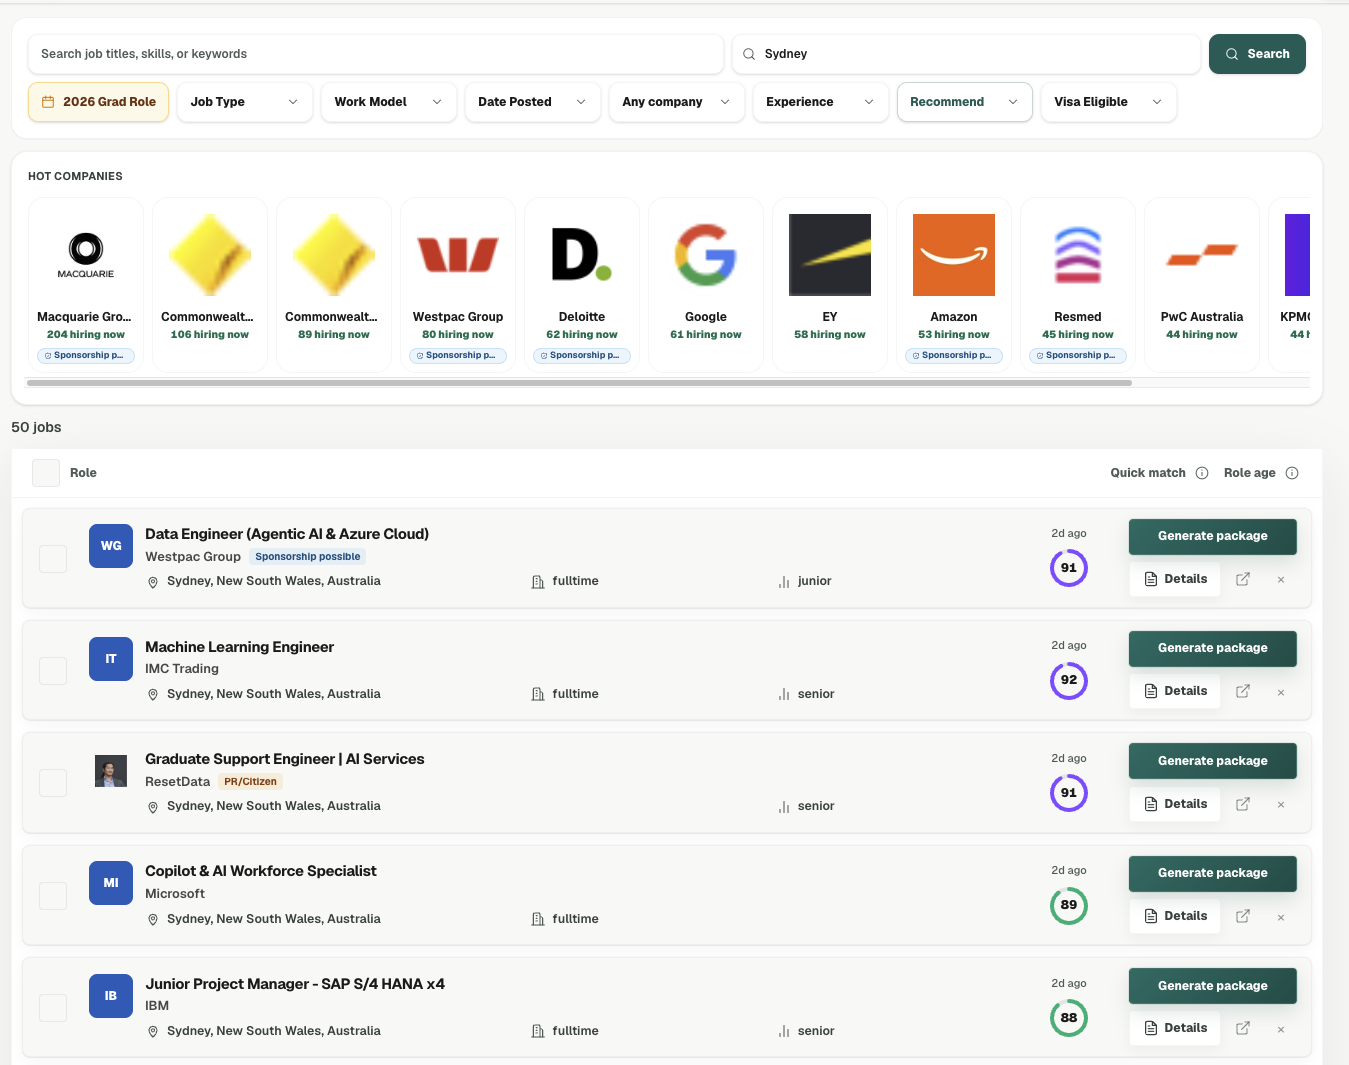The height and width of the screenshot is (1065, 1349).
Task: Dismiss the Graduate Support Engineer job row
Action: [x=1281, y=805]
